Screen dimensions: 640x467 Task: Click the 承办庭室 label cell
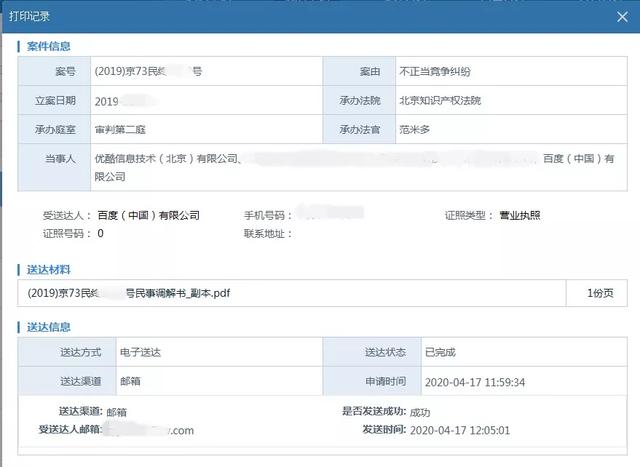(54, 129)
